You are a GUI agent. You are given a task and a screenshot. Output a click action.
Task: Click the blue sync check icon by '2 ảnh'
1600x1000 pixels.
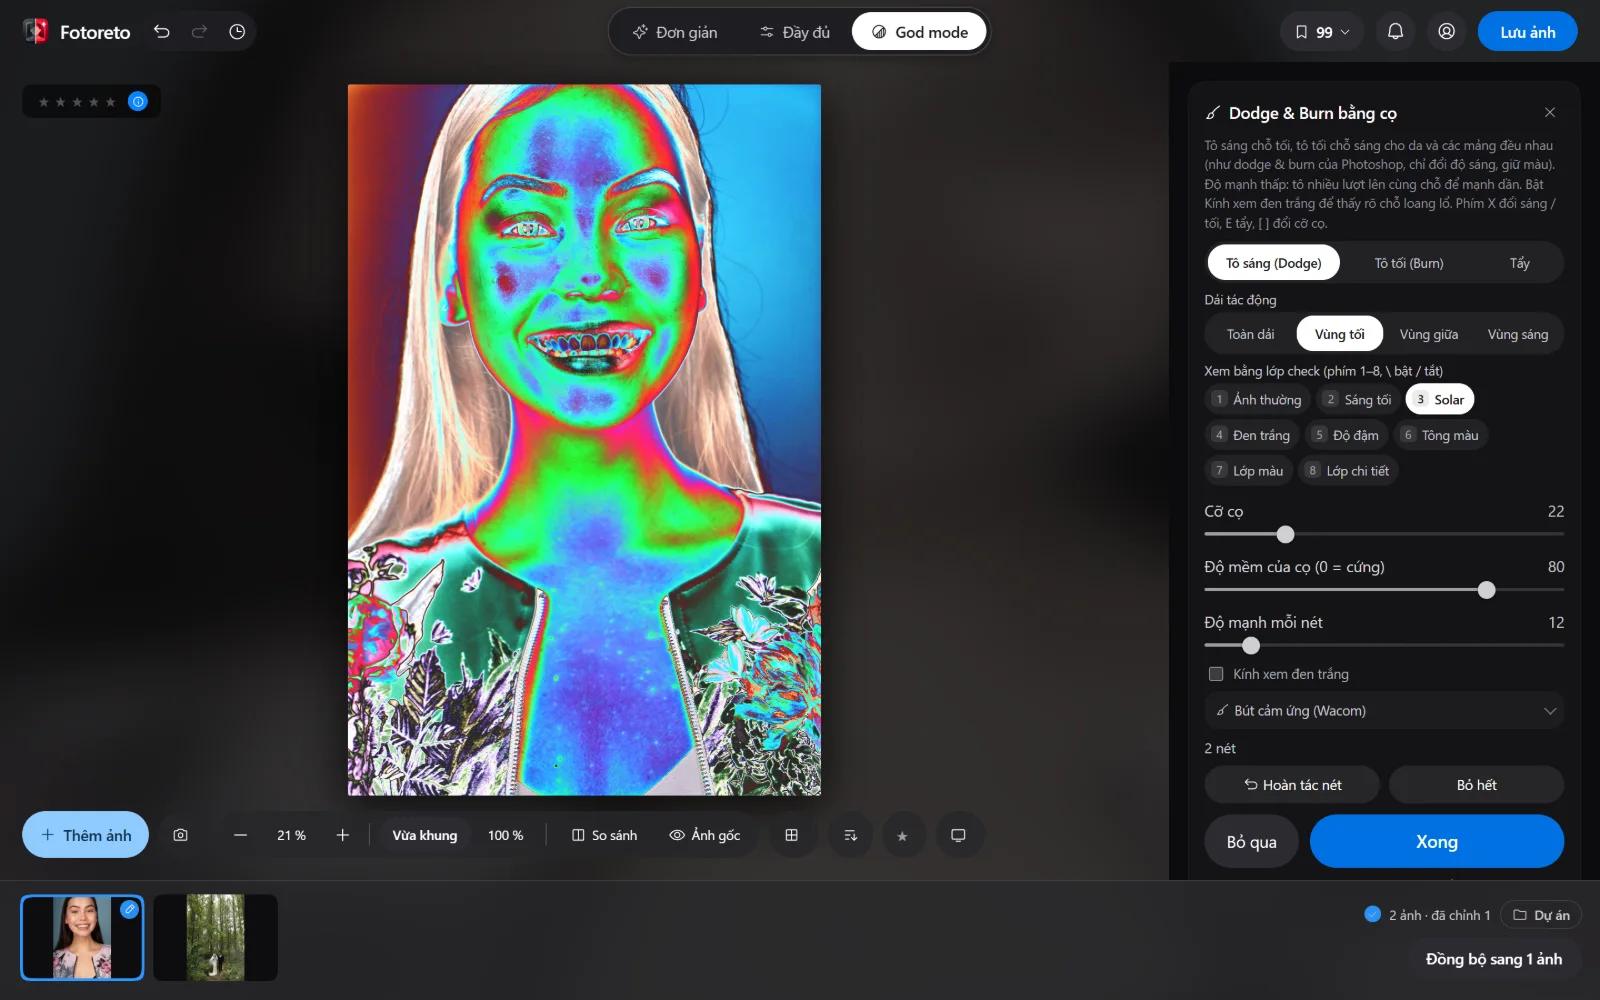(x=1372, y=914)
